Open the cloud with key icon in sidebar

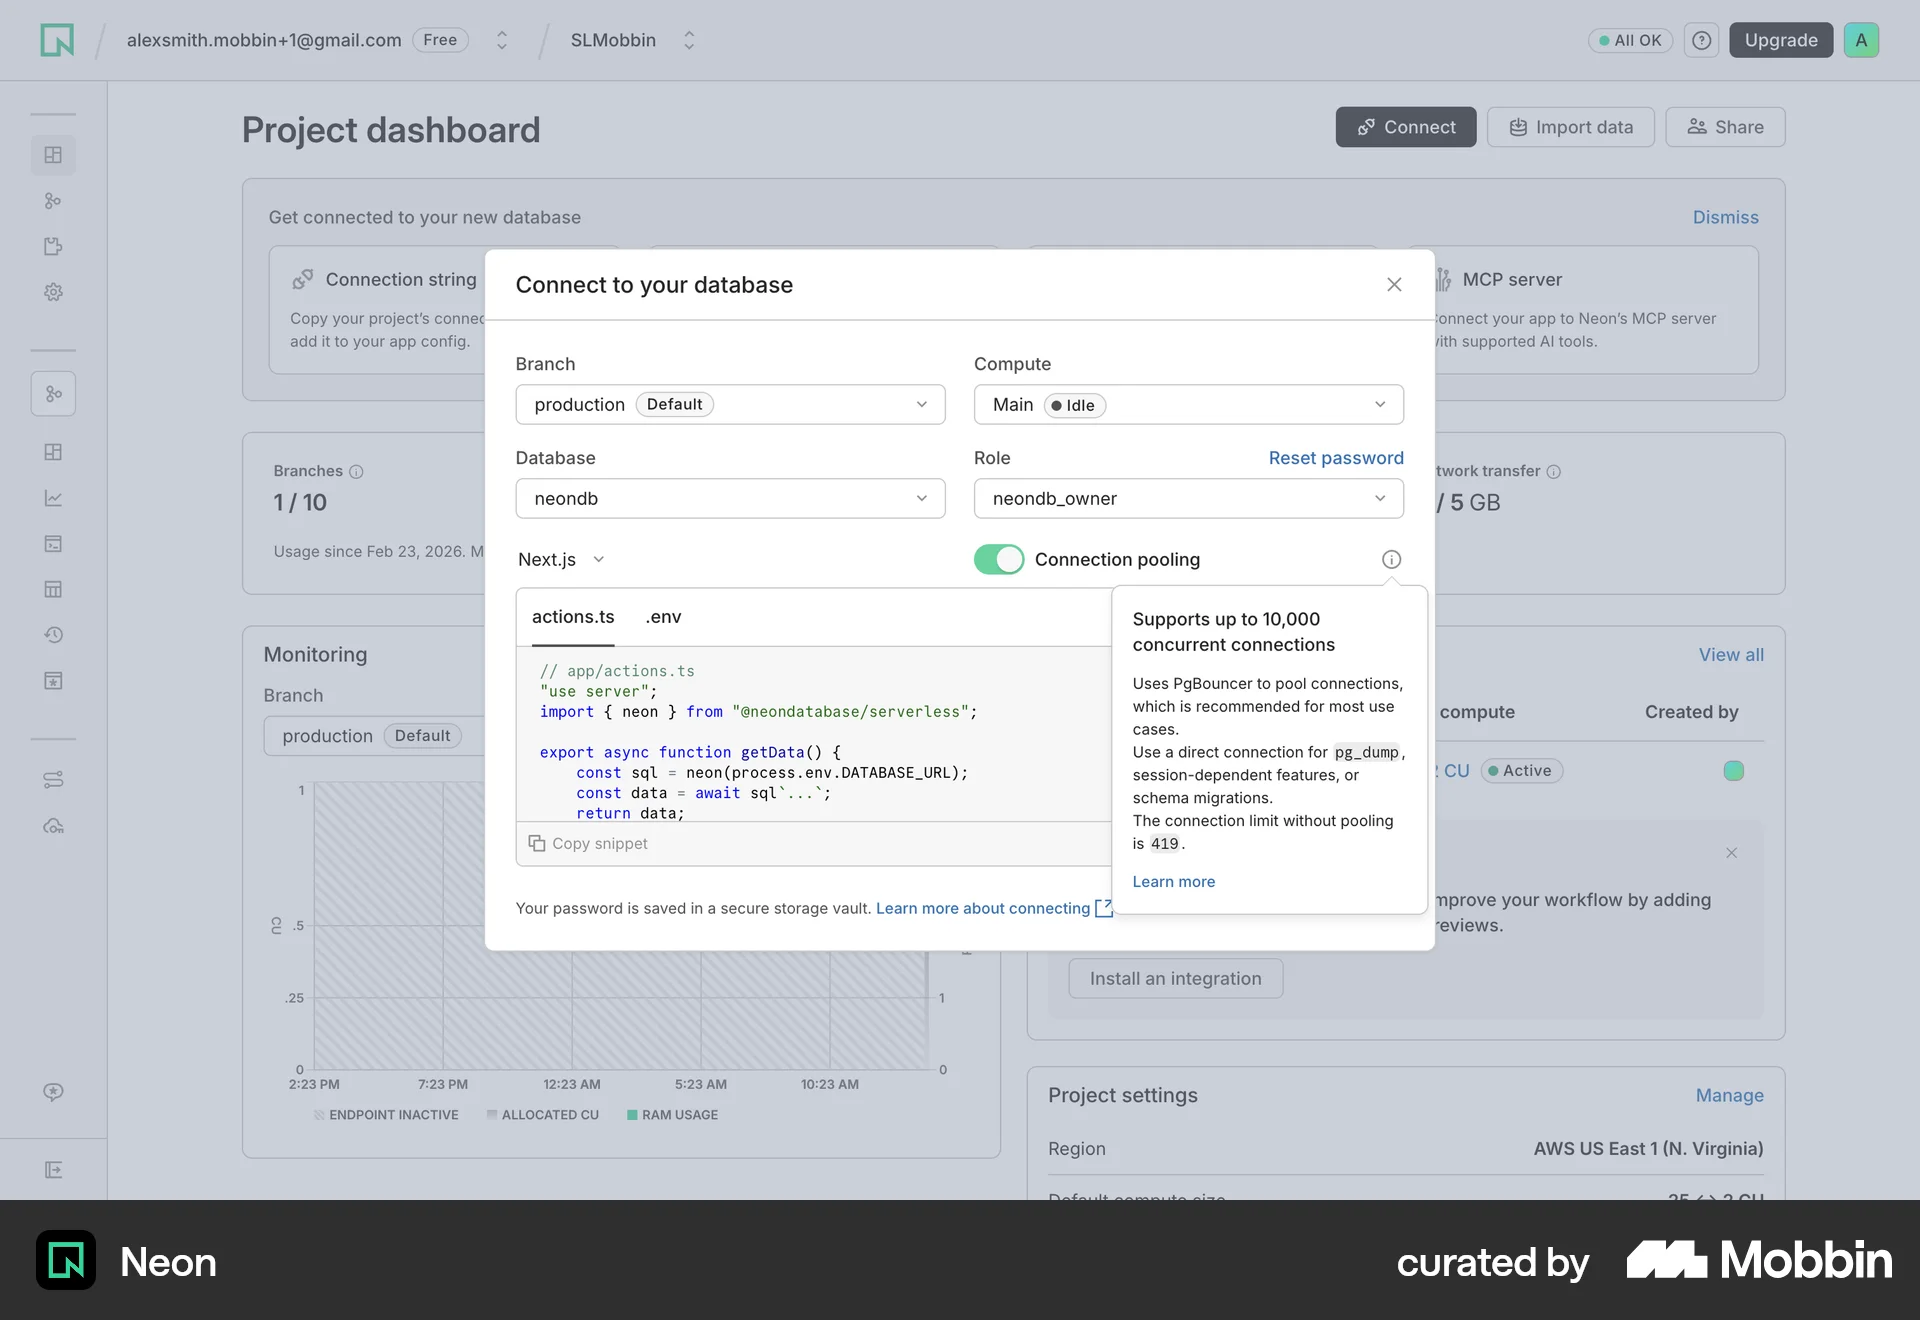[x=53, y=826]
